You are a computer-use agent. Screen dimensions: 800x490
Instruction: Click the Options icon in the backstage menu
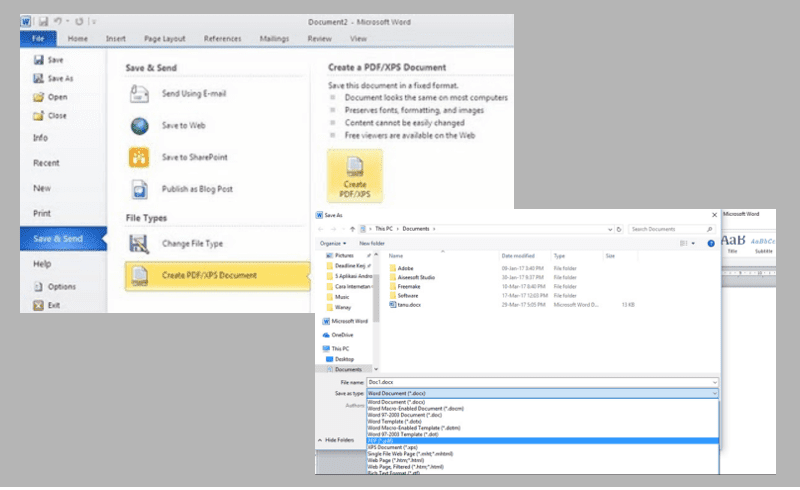(38, 286)
